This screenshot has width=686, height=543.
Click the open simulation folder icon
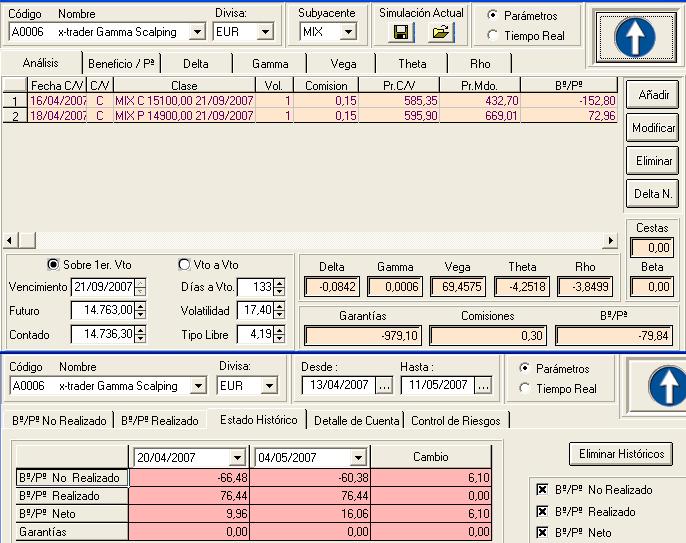tap(441, 32)
